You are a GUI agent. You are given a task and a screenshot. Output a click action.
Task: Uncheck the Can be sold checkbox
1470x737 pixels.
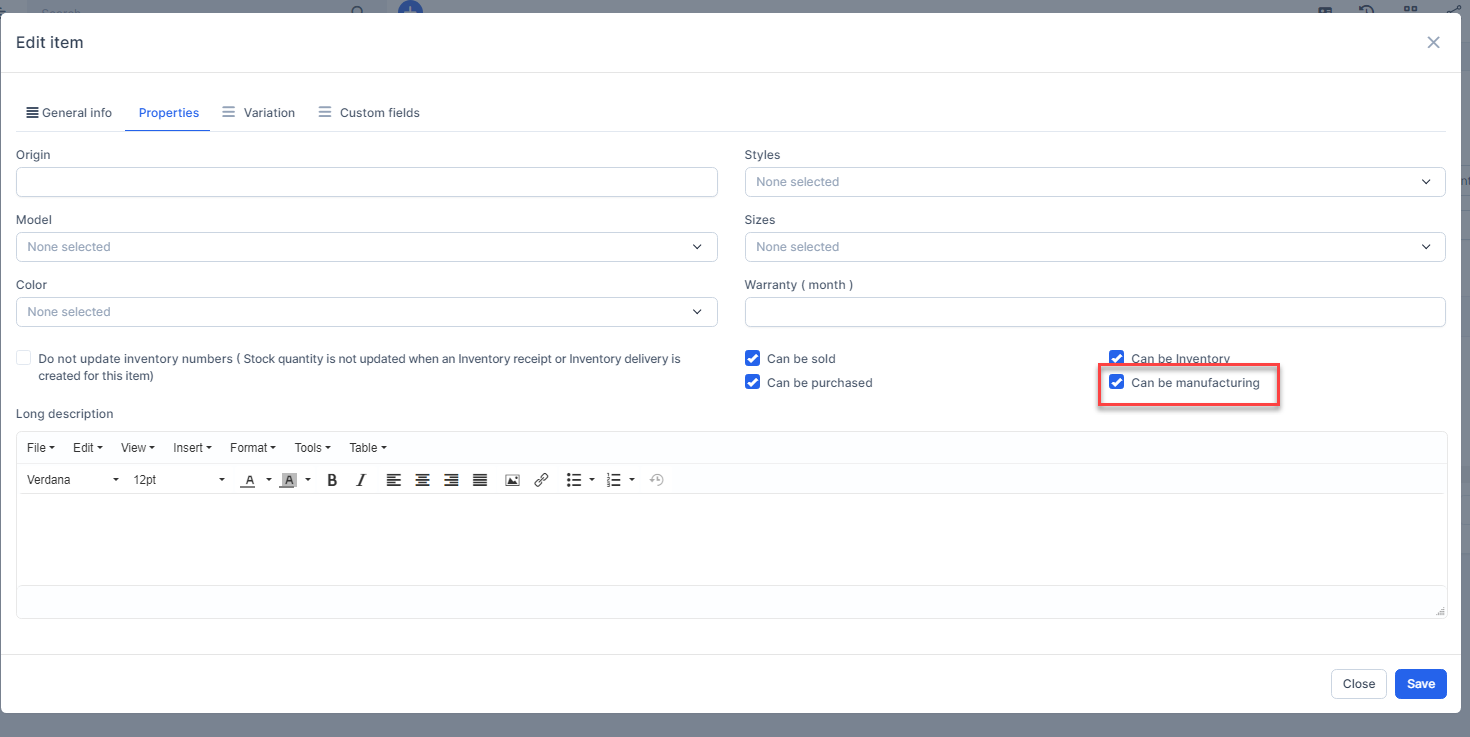point(753,358)
